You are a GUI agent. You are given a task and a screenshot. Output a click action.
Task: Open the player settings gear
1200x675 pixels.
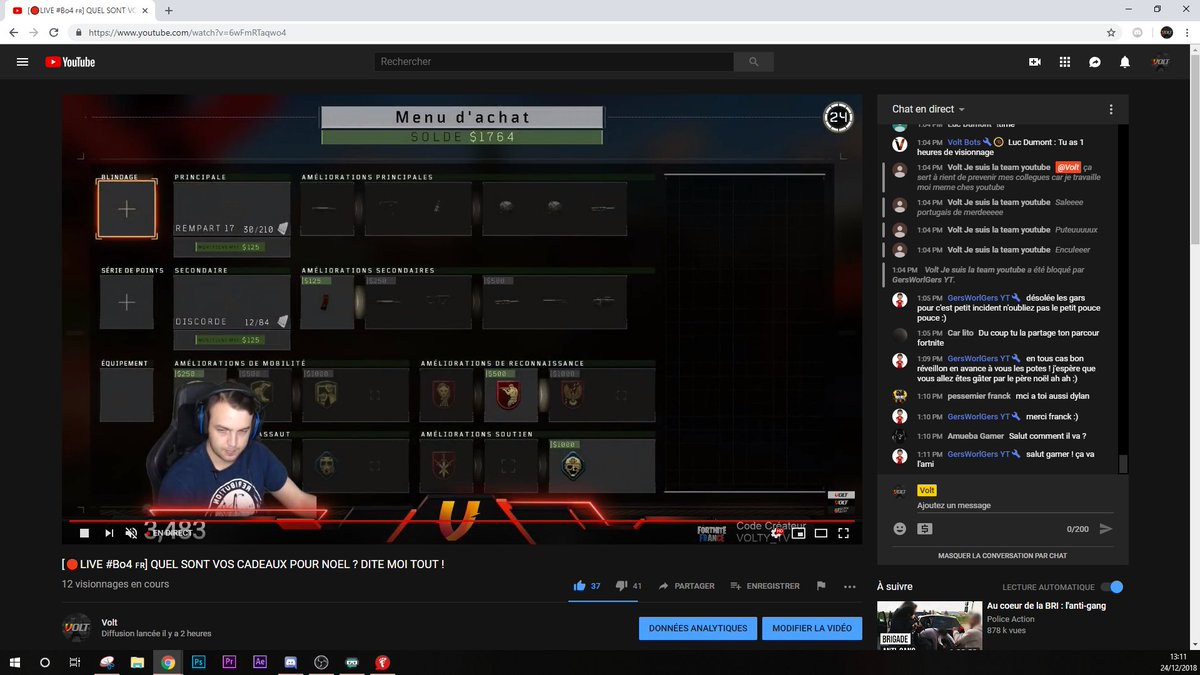[775, 533]
